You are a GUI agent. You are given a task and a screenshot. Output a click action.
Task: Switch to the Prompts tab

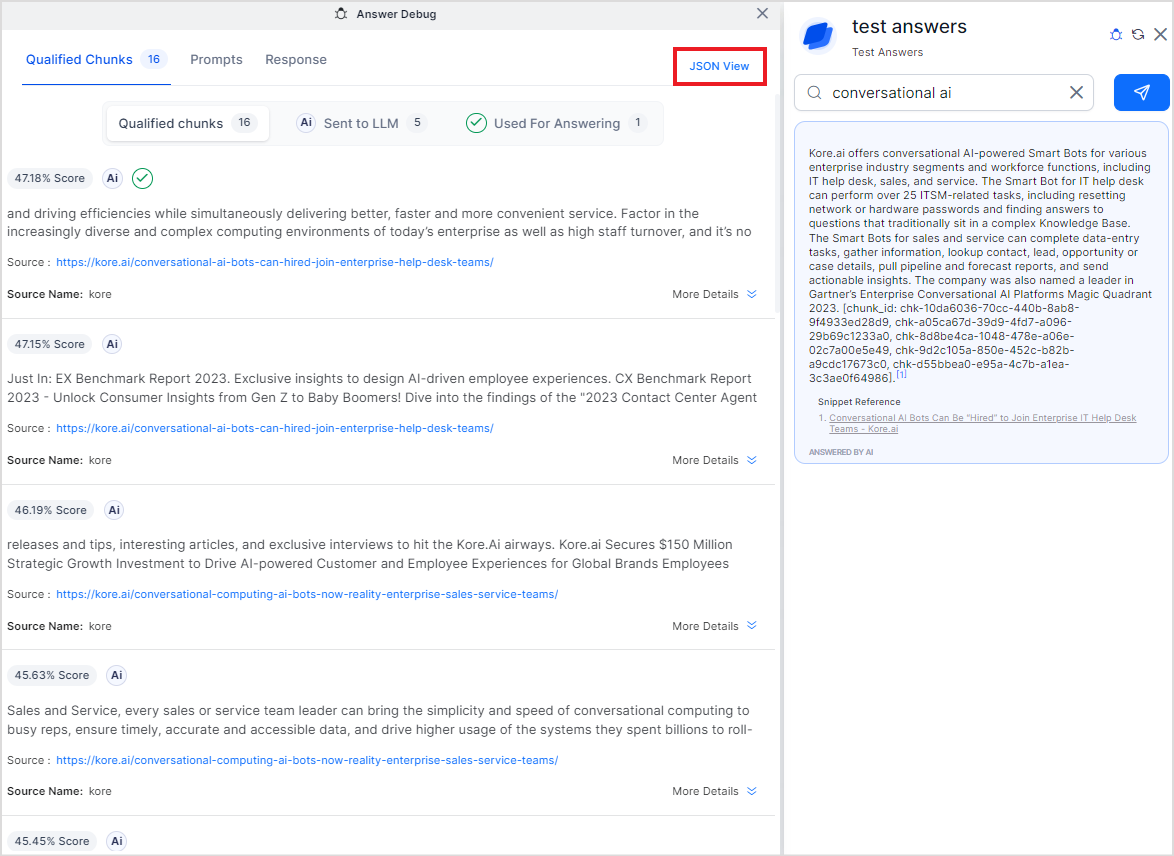point(216,60)
